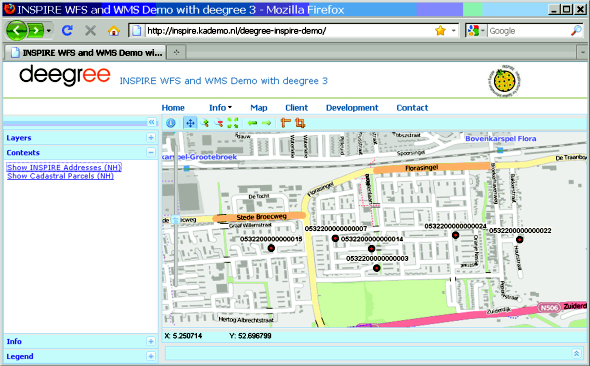Collapse the Contexts panel
Image resolution: width=590 pixels, height=366 pixels.
151,152
